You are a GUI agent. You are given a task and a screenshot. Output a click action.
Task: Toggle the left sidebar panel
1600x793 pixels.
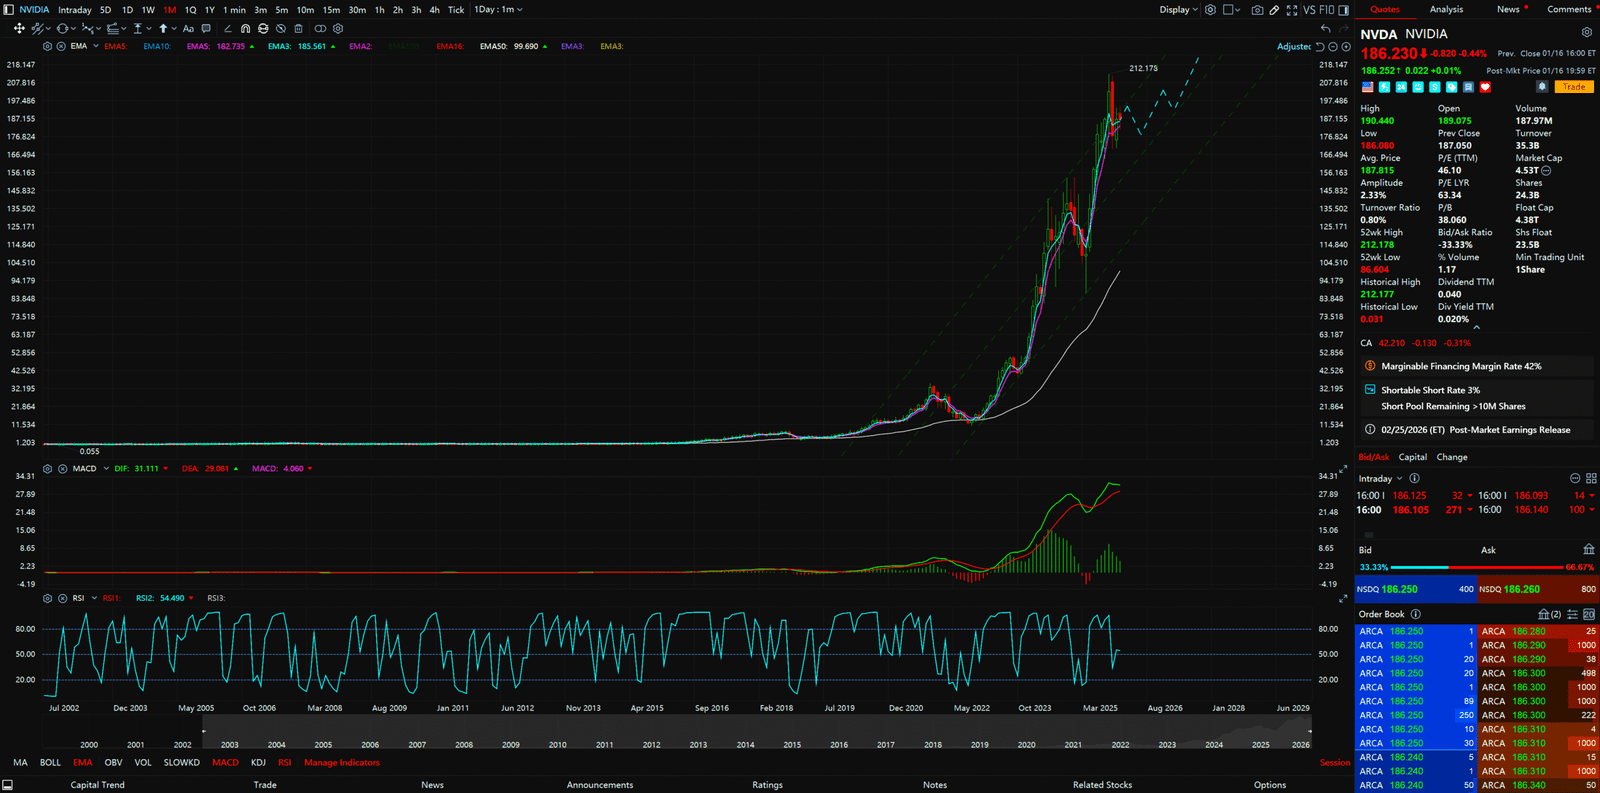[9, 10]
